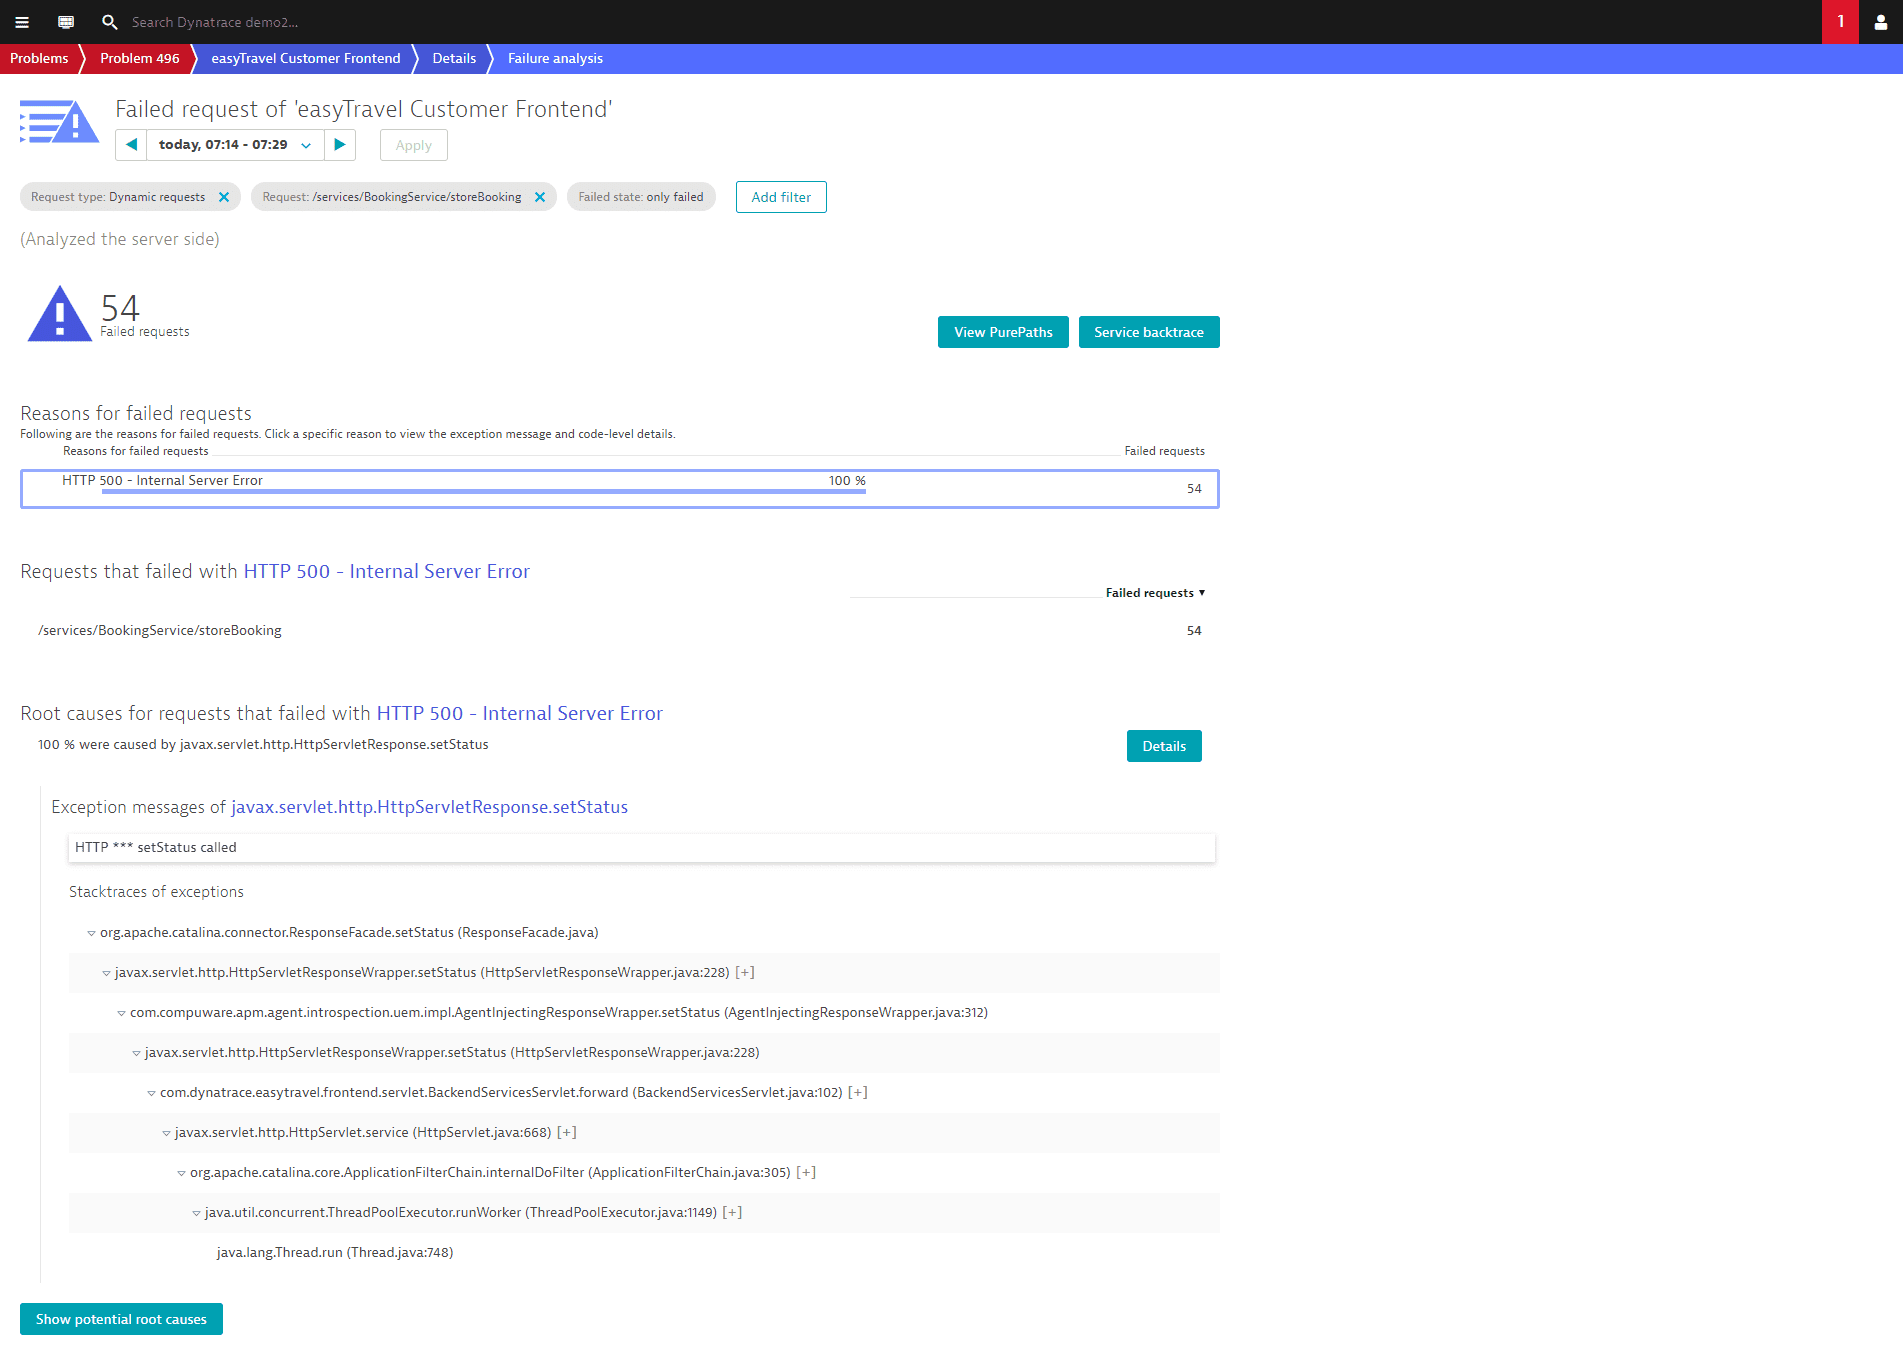Click the failed request list warning icon

59,123
